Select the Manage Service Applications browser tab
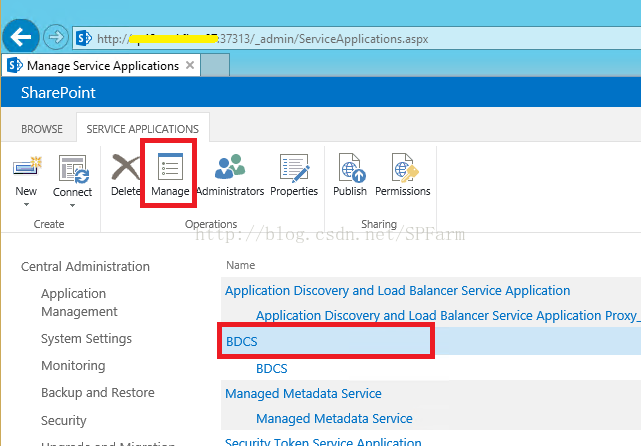Viewport: 641px width, 446px height. pos(101,65)
